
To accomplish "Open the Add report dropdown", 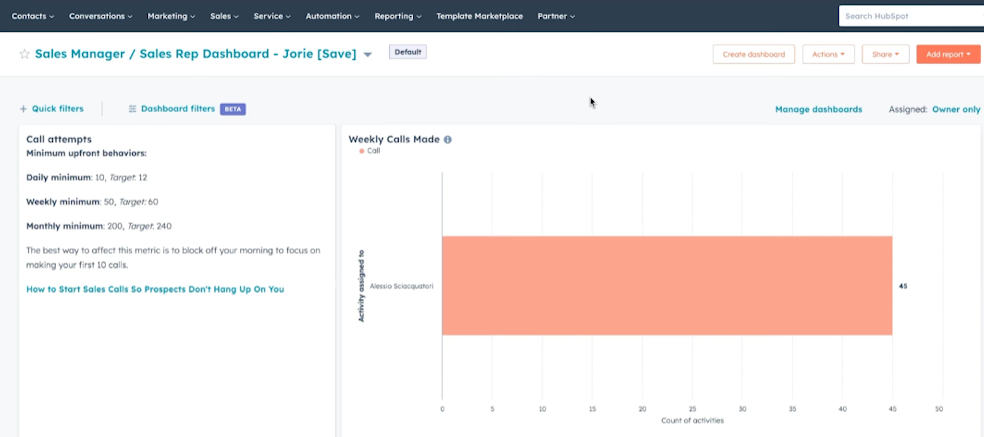I will (x=948, y=54).
